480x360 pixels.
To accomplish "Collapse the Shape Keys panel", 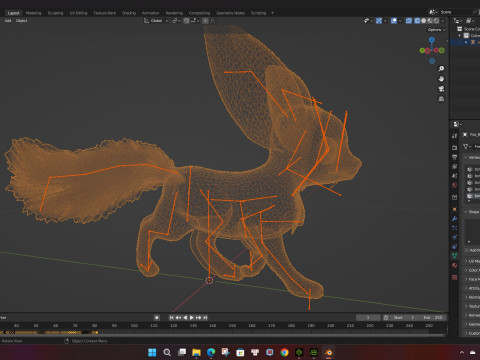I will pos(467,212).
